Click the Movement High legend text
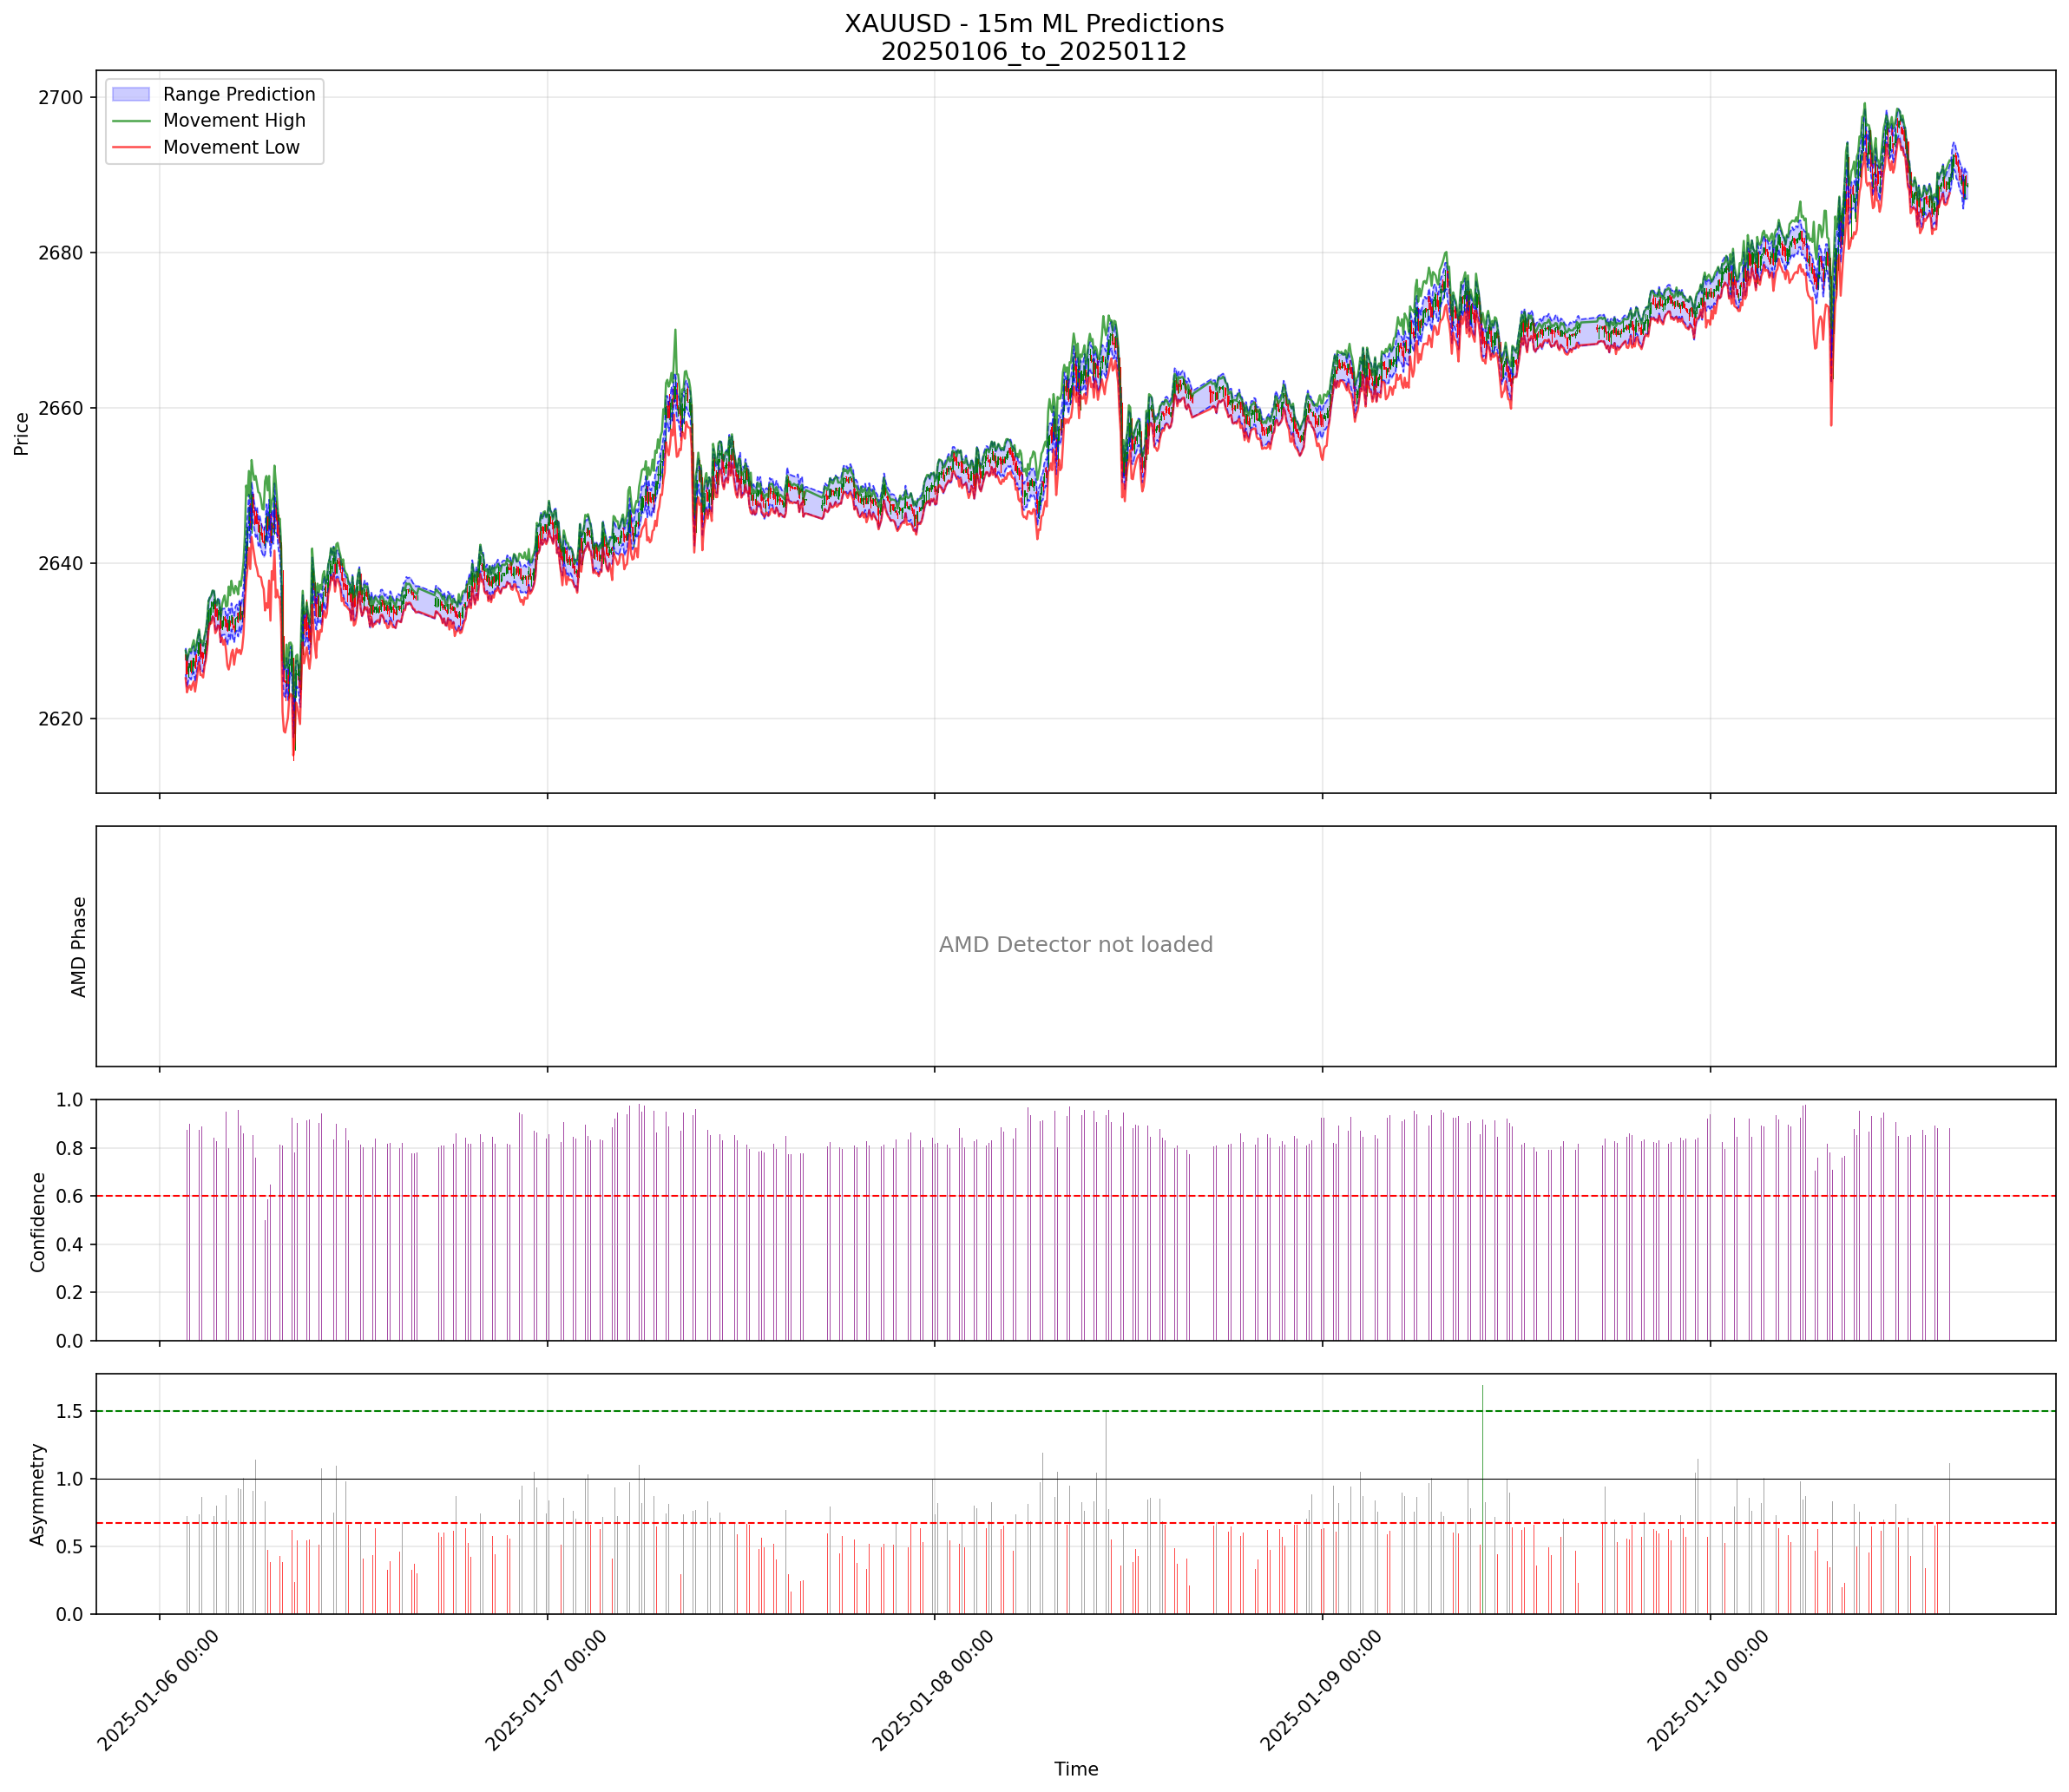2069x1792 pixels. pos(234,121)
